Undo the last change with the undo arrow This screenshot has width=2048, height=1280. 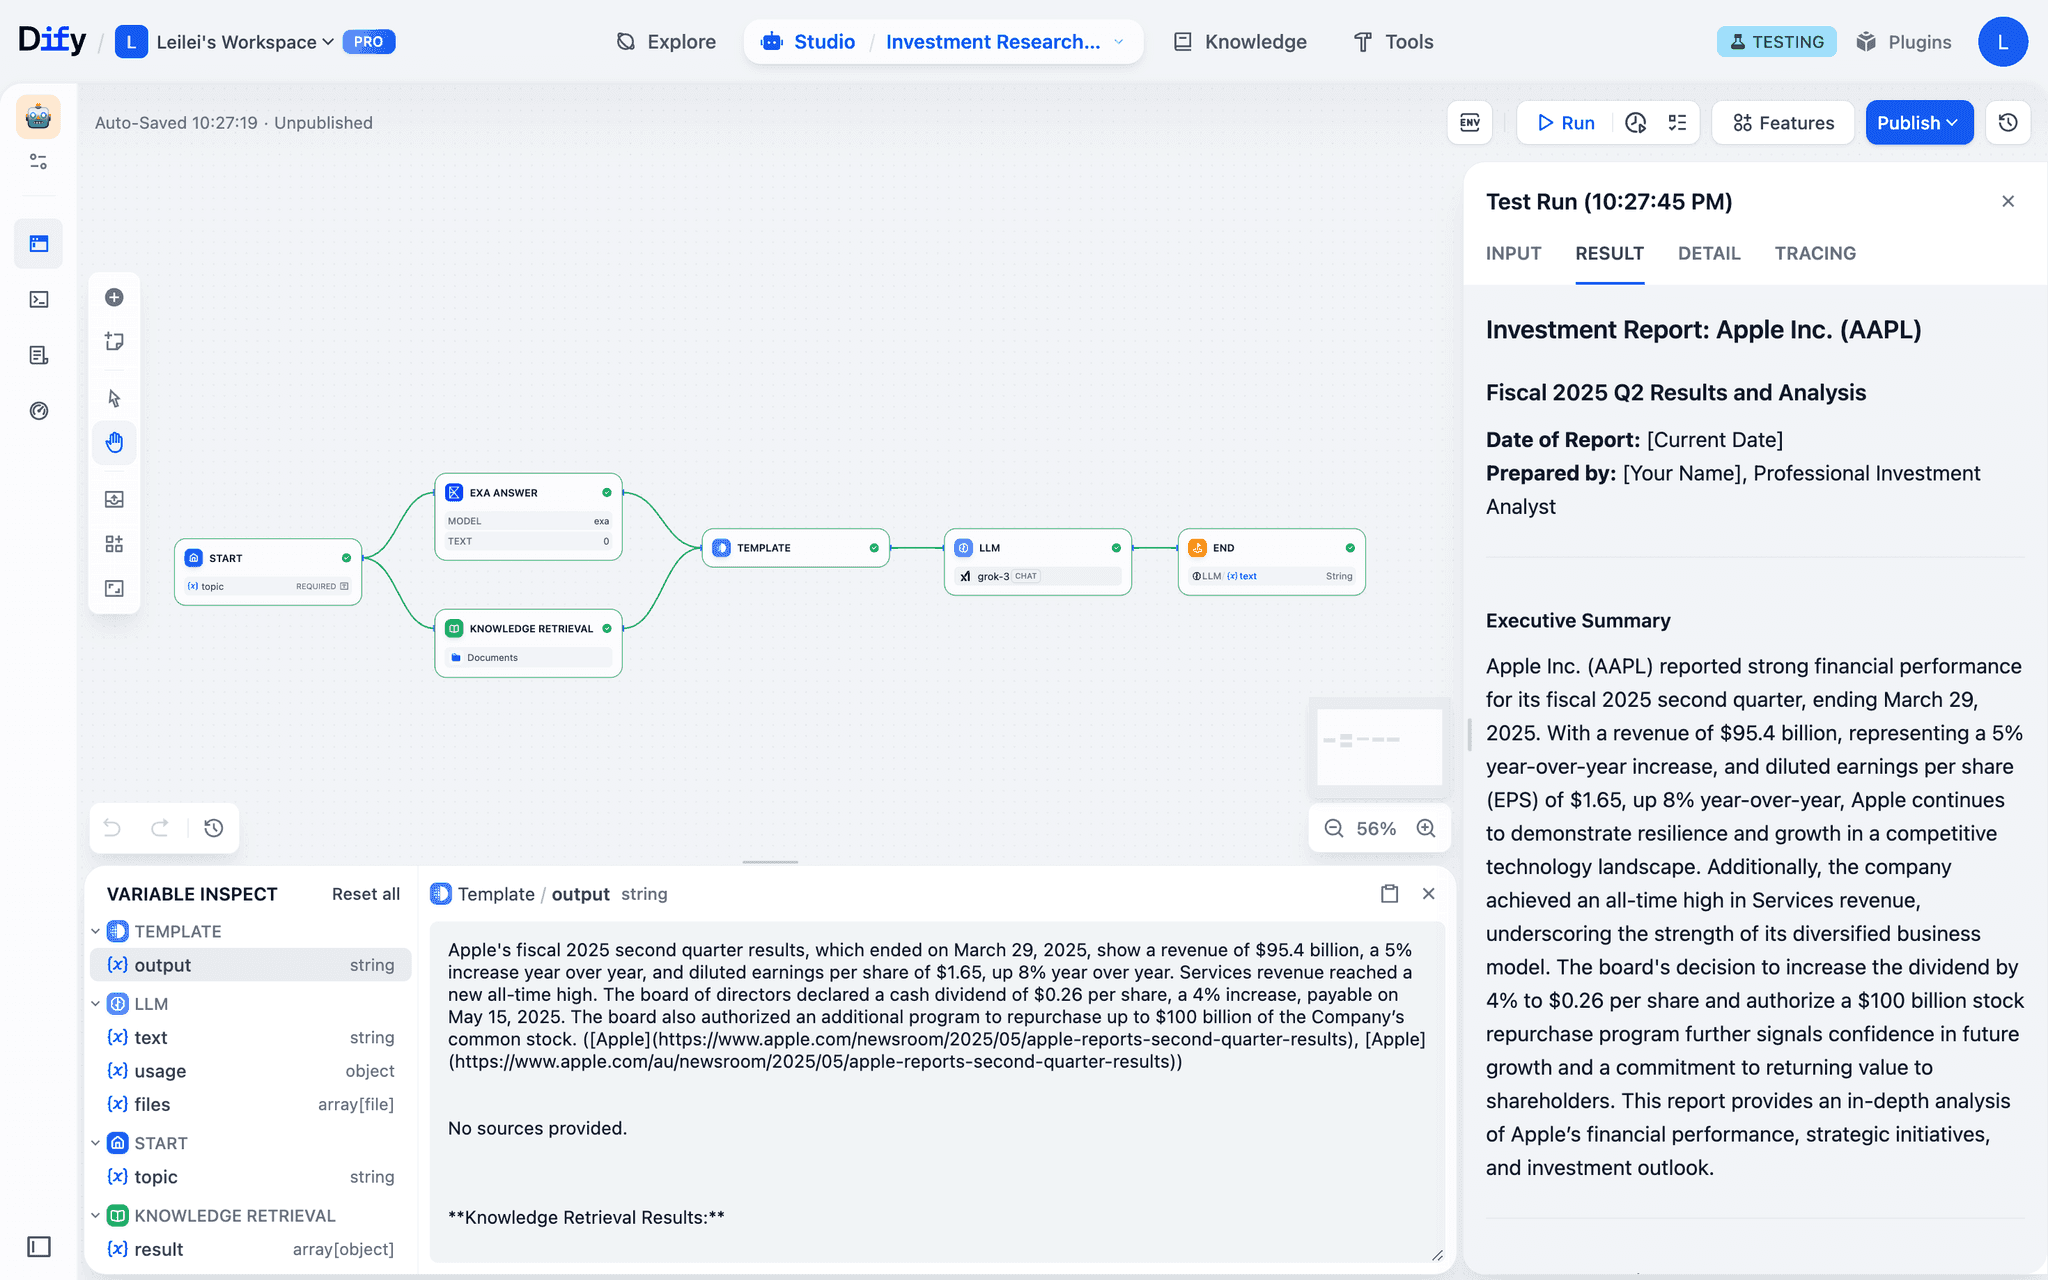point(112,828)
